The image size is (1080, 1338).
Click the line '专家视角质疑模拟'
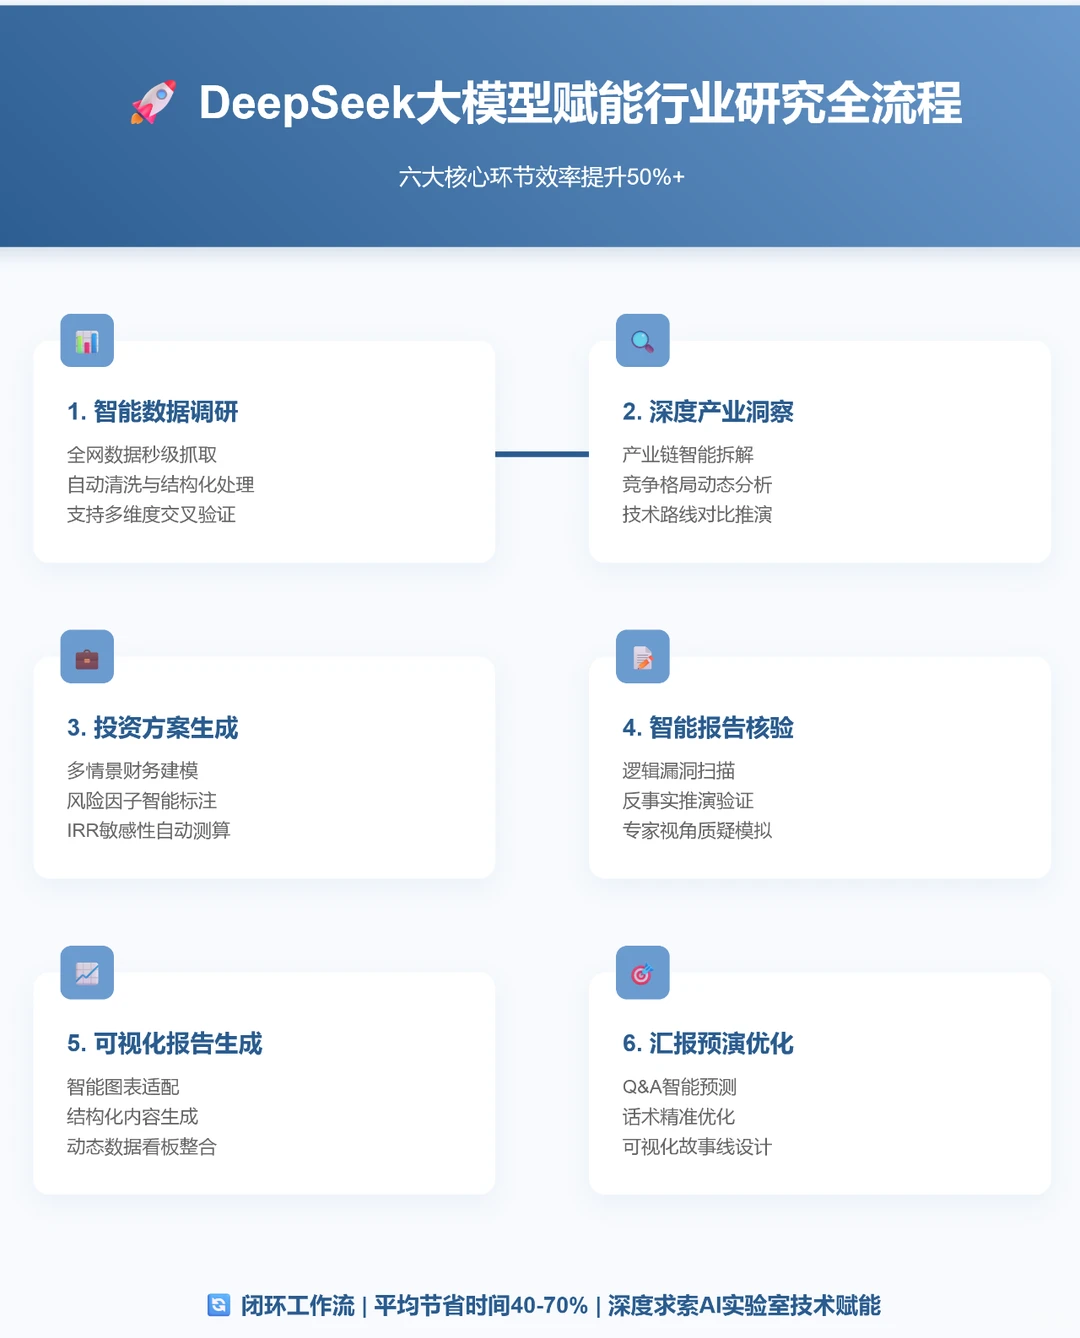tap(697, 831)
